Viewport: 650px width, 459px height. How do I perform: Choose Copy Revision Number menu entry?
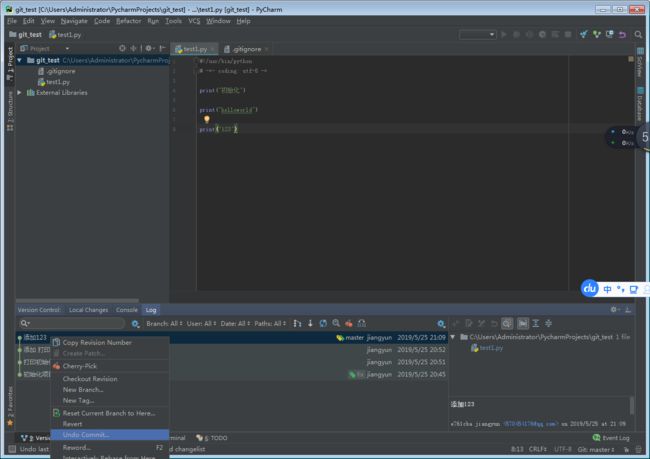tap(110, 342)
